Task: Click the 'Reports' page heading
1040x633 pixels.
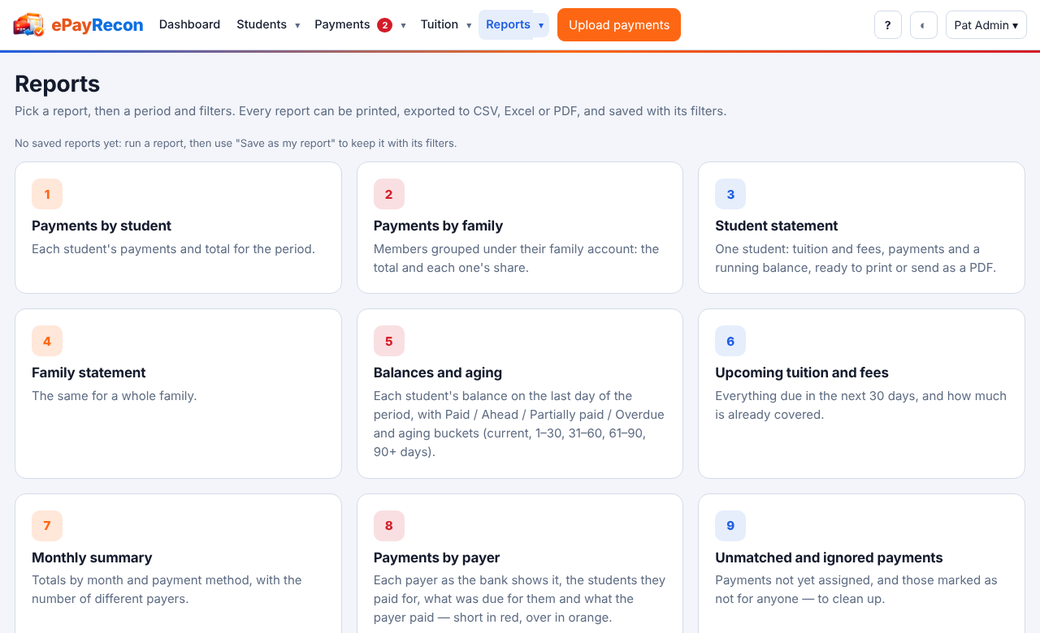Action: click(x=57, y=84)
